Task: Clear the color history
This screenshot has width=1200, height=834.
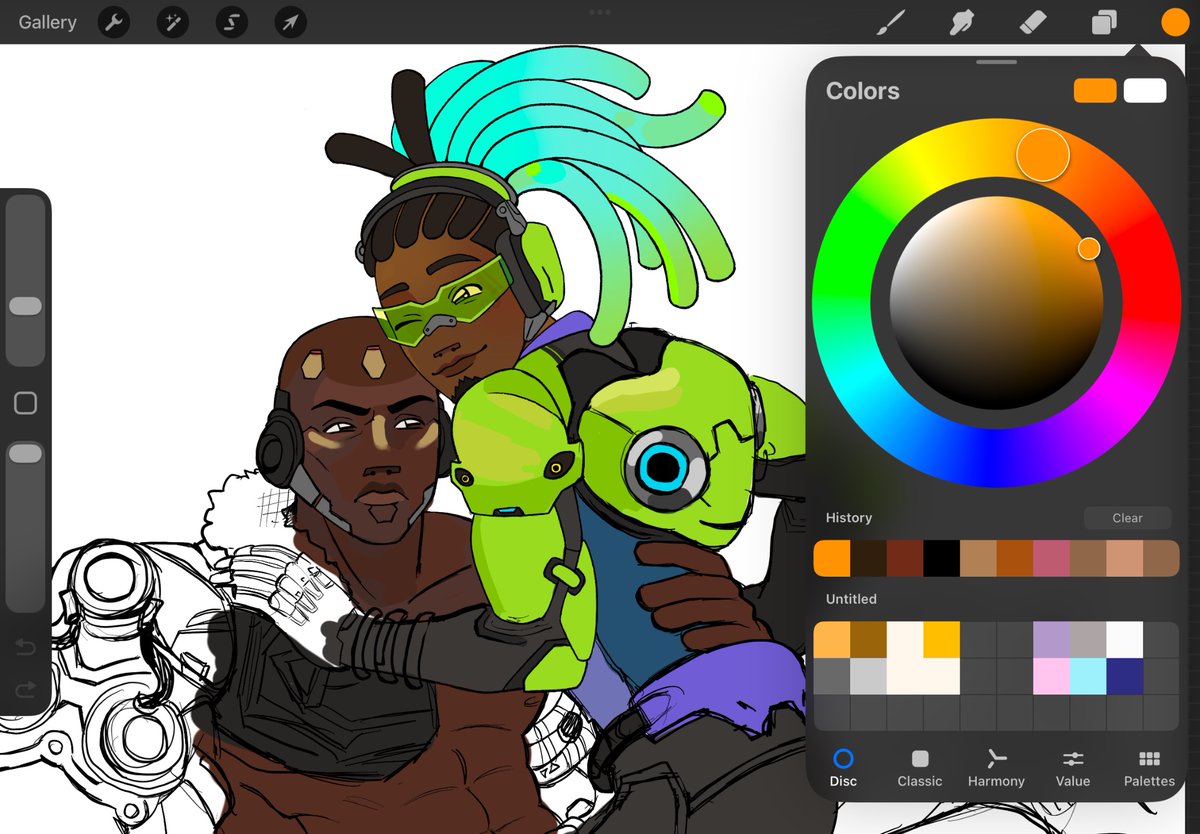Action: tap(1127, 518)
